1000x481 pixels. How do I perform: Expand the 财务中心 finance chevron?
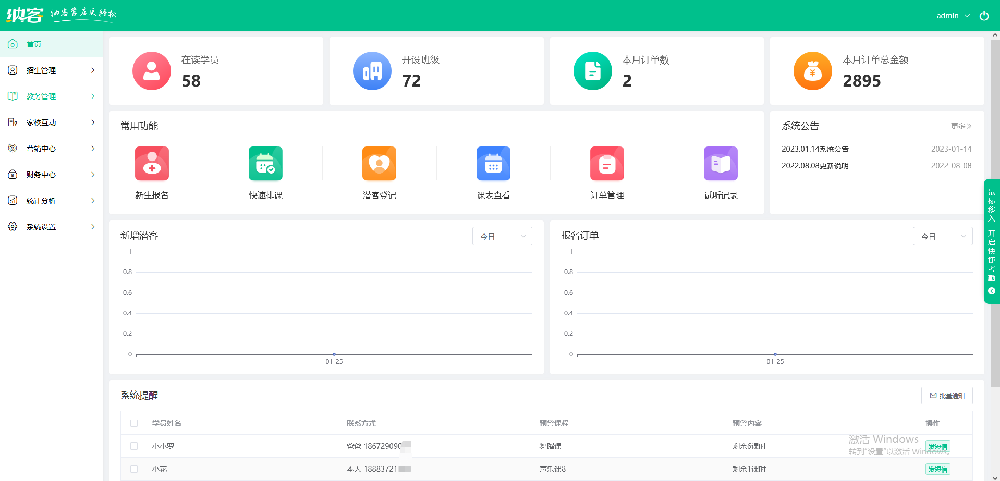point(92,174)
